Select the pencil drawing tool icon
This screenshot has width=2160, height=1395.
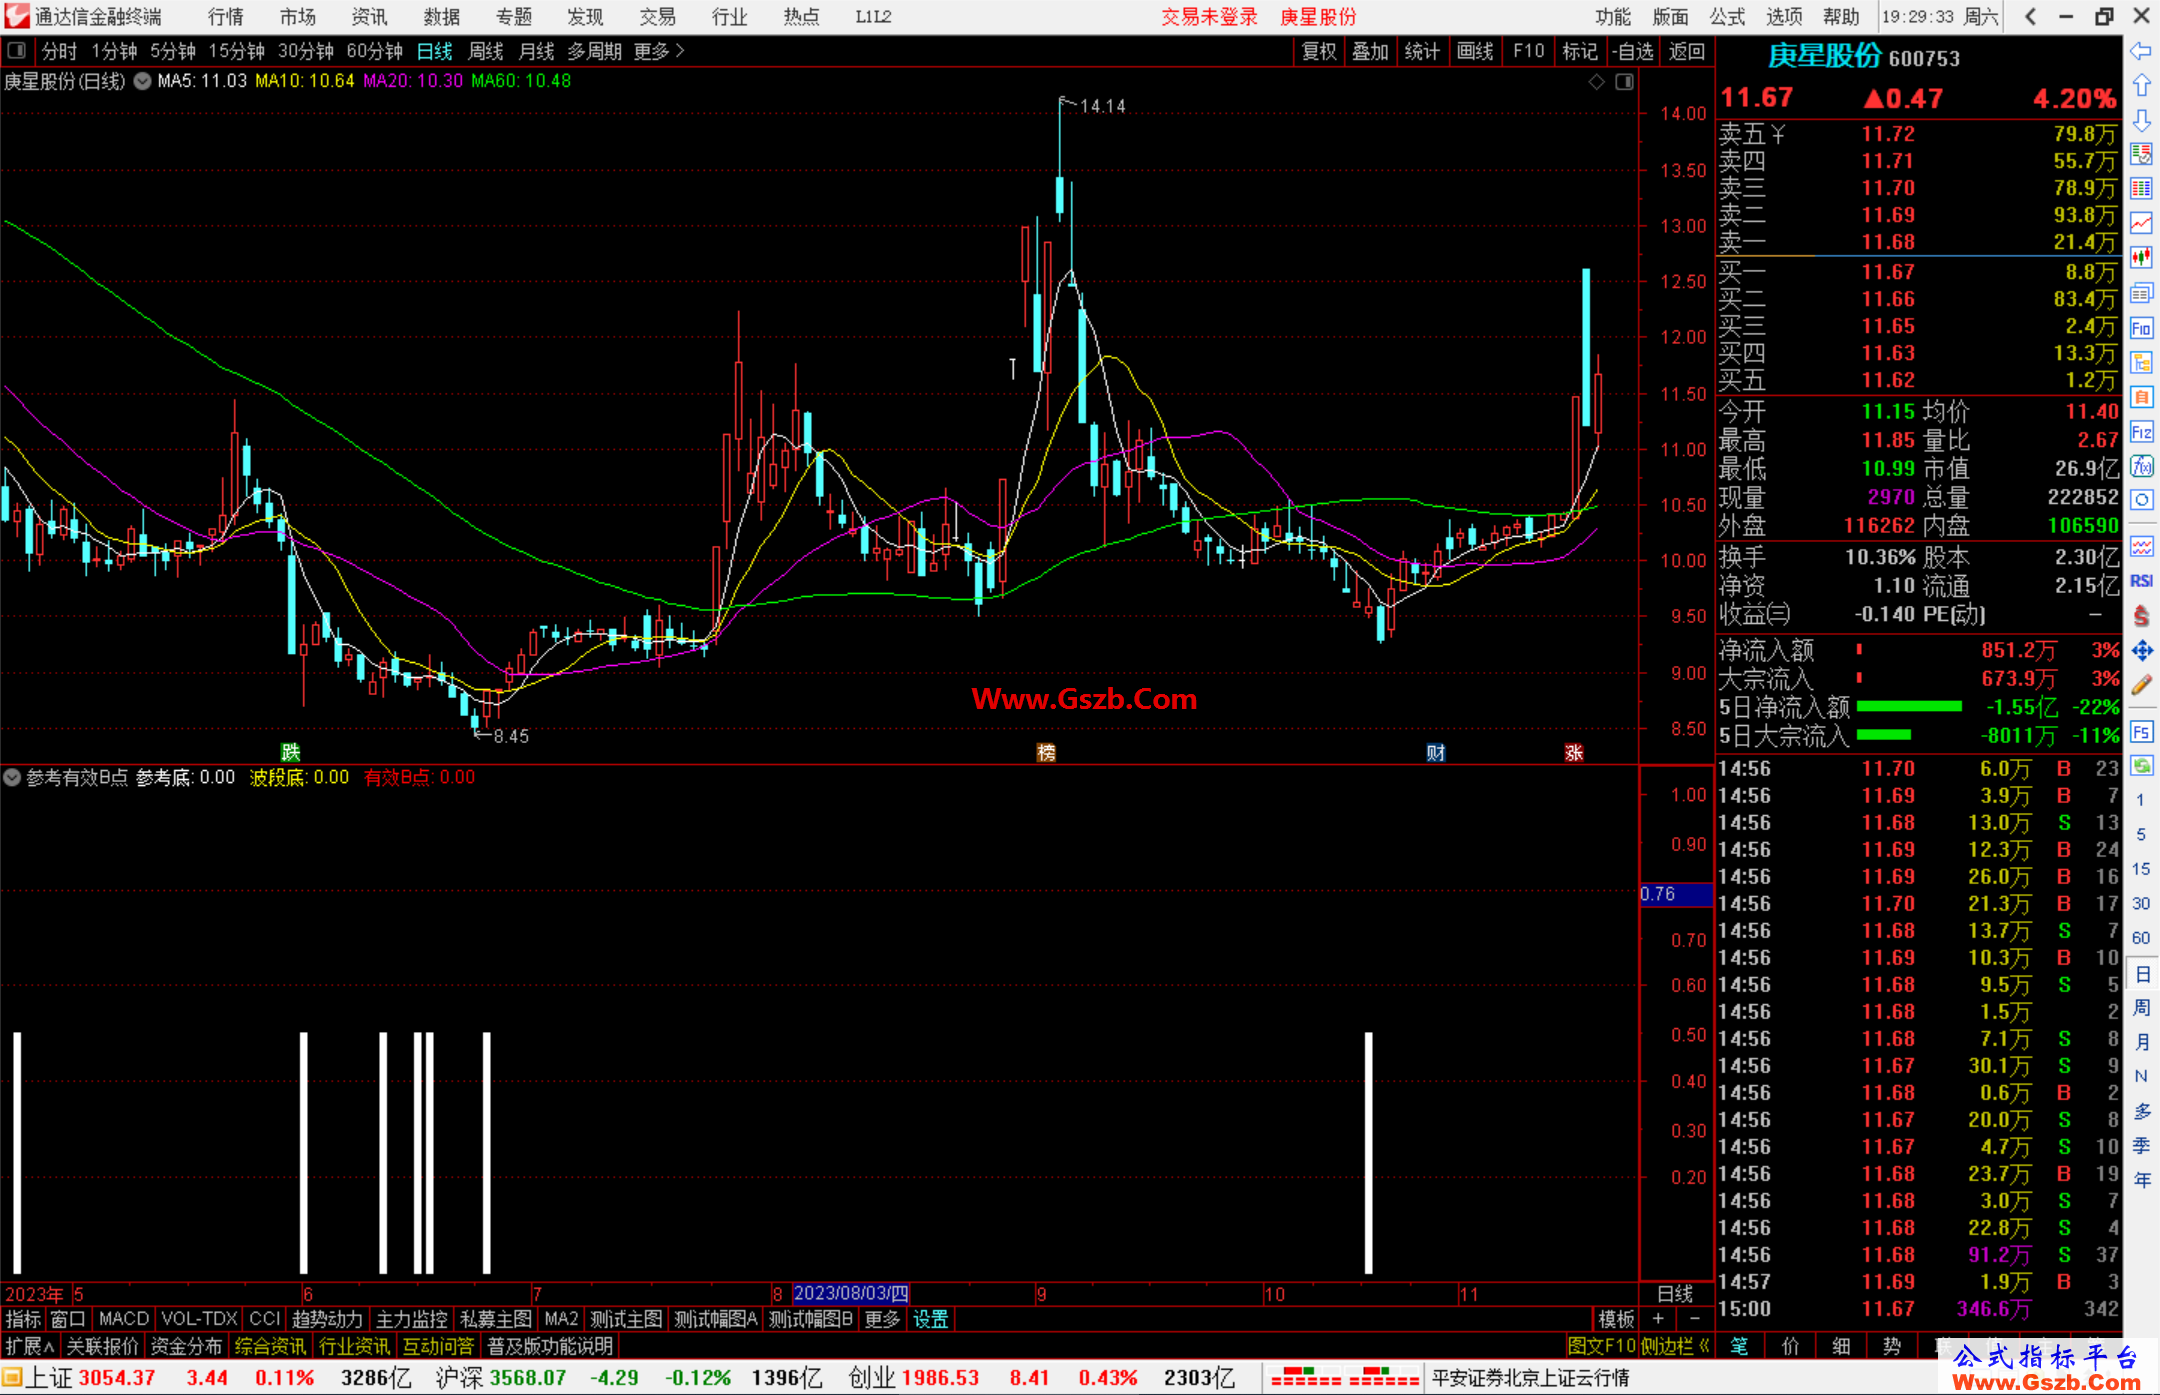tap(2141, 685)
